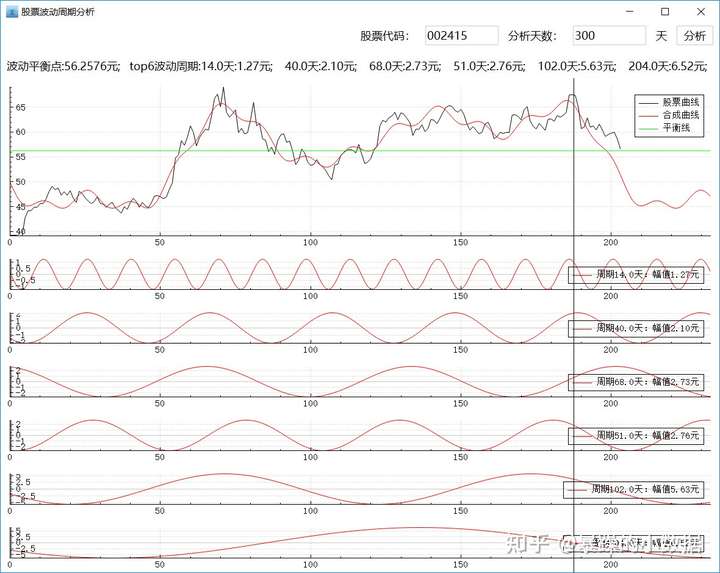720x573 pixels.
Task: Click the 波动平衡点:56.2576元 text
Action: tap(63, 66)
